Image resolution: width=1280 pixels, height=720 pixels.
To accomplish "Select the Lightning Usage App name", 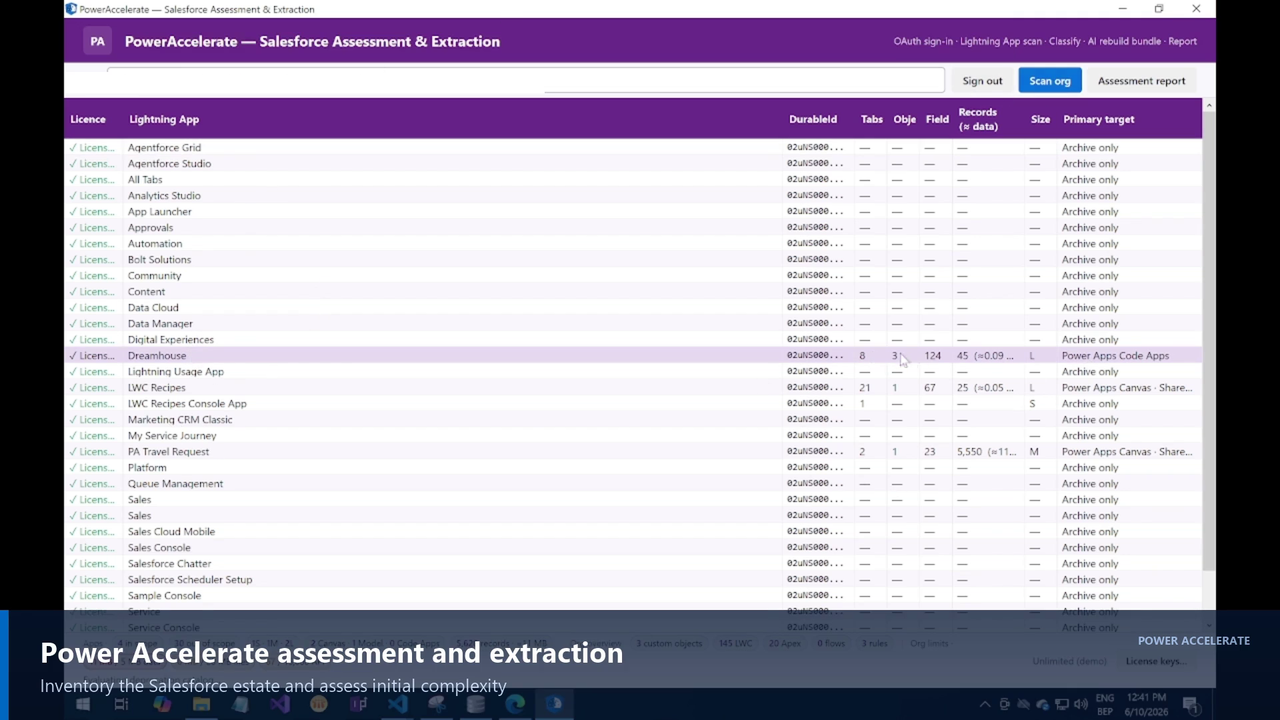I will point(176,372).
